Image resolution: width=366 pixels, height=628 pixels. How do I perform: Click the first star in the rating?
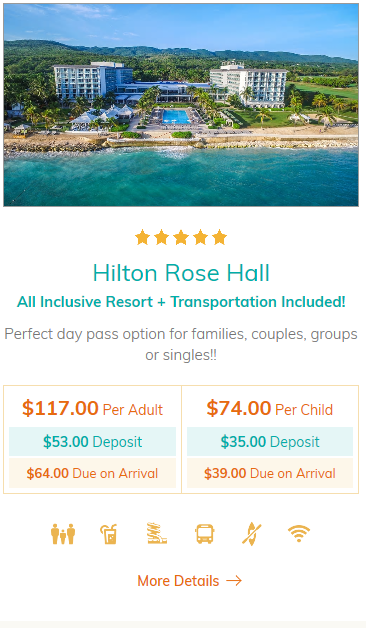(142, 238)
